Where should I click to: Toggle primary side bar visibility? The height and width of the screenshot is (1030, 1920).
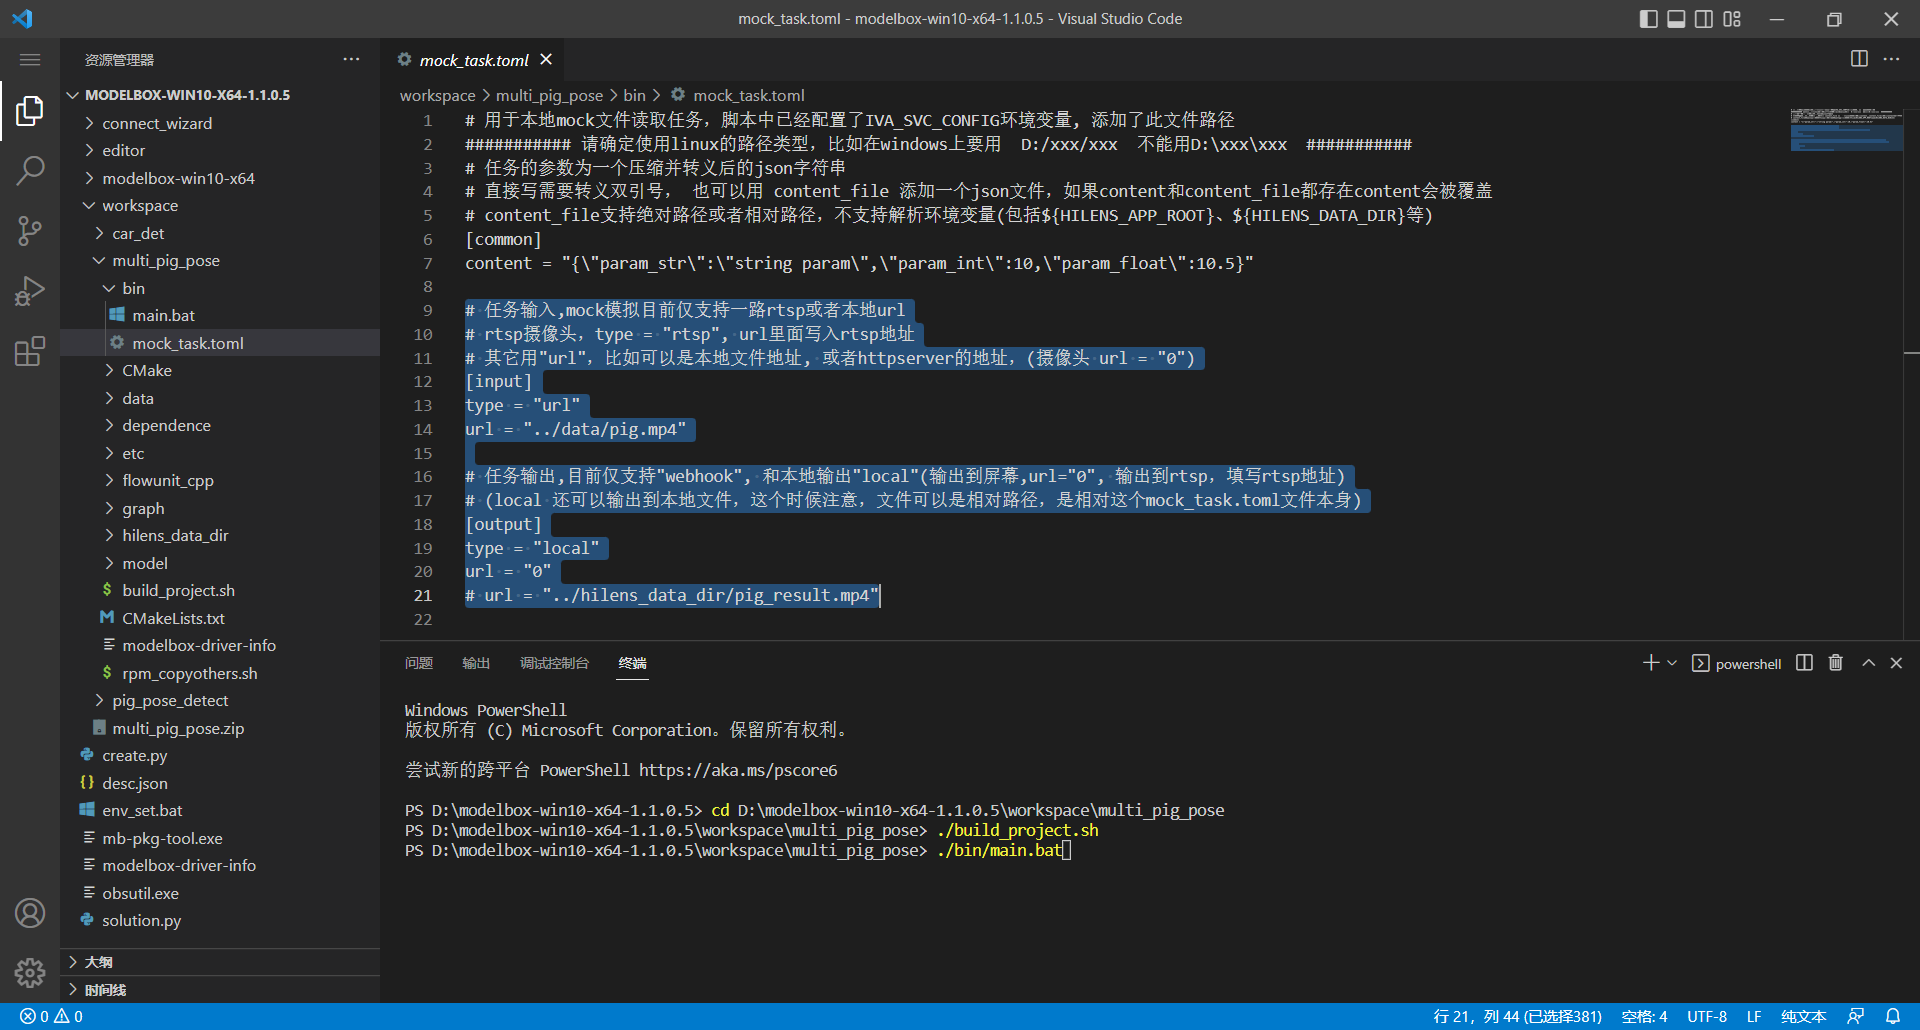click(1649, 19)
